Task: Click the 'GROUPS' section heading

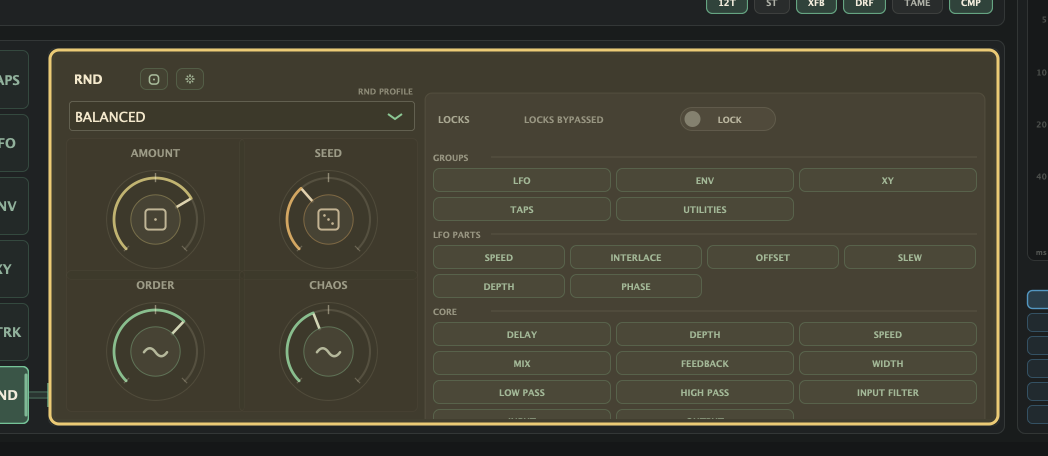Action: click(450, 158)
